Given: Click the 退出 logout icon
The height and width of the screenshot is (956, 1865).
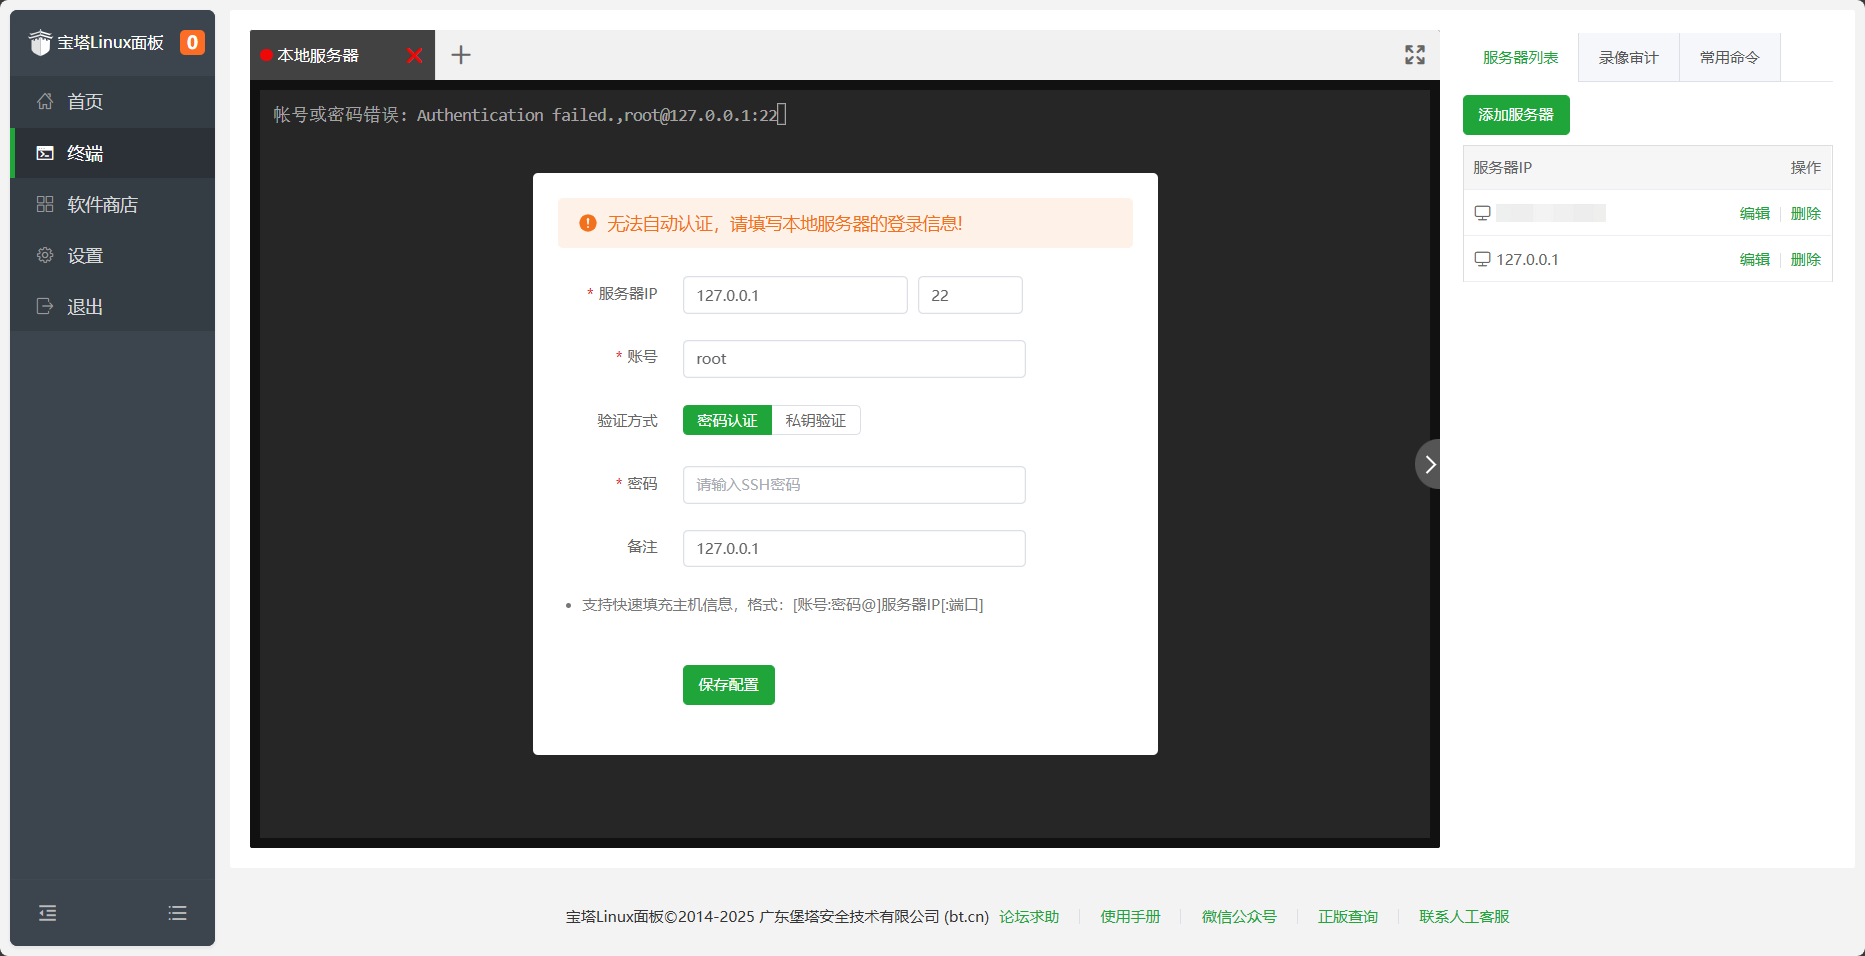Looking at the screenshot, I should (44, 306).
